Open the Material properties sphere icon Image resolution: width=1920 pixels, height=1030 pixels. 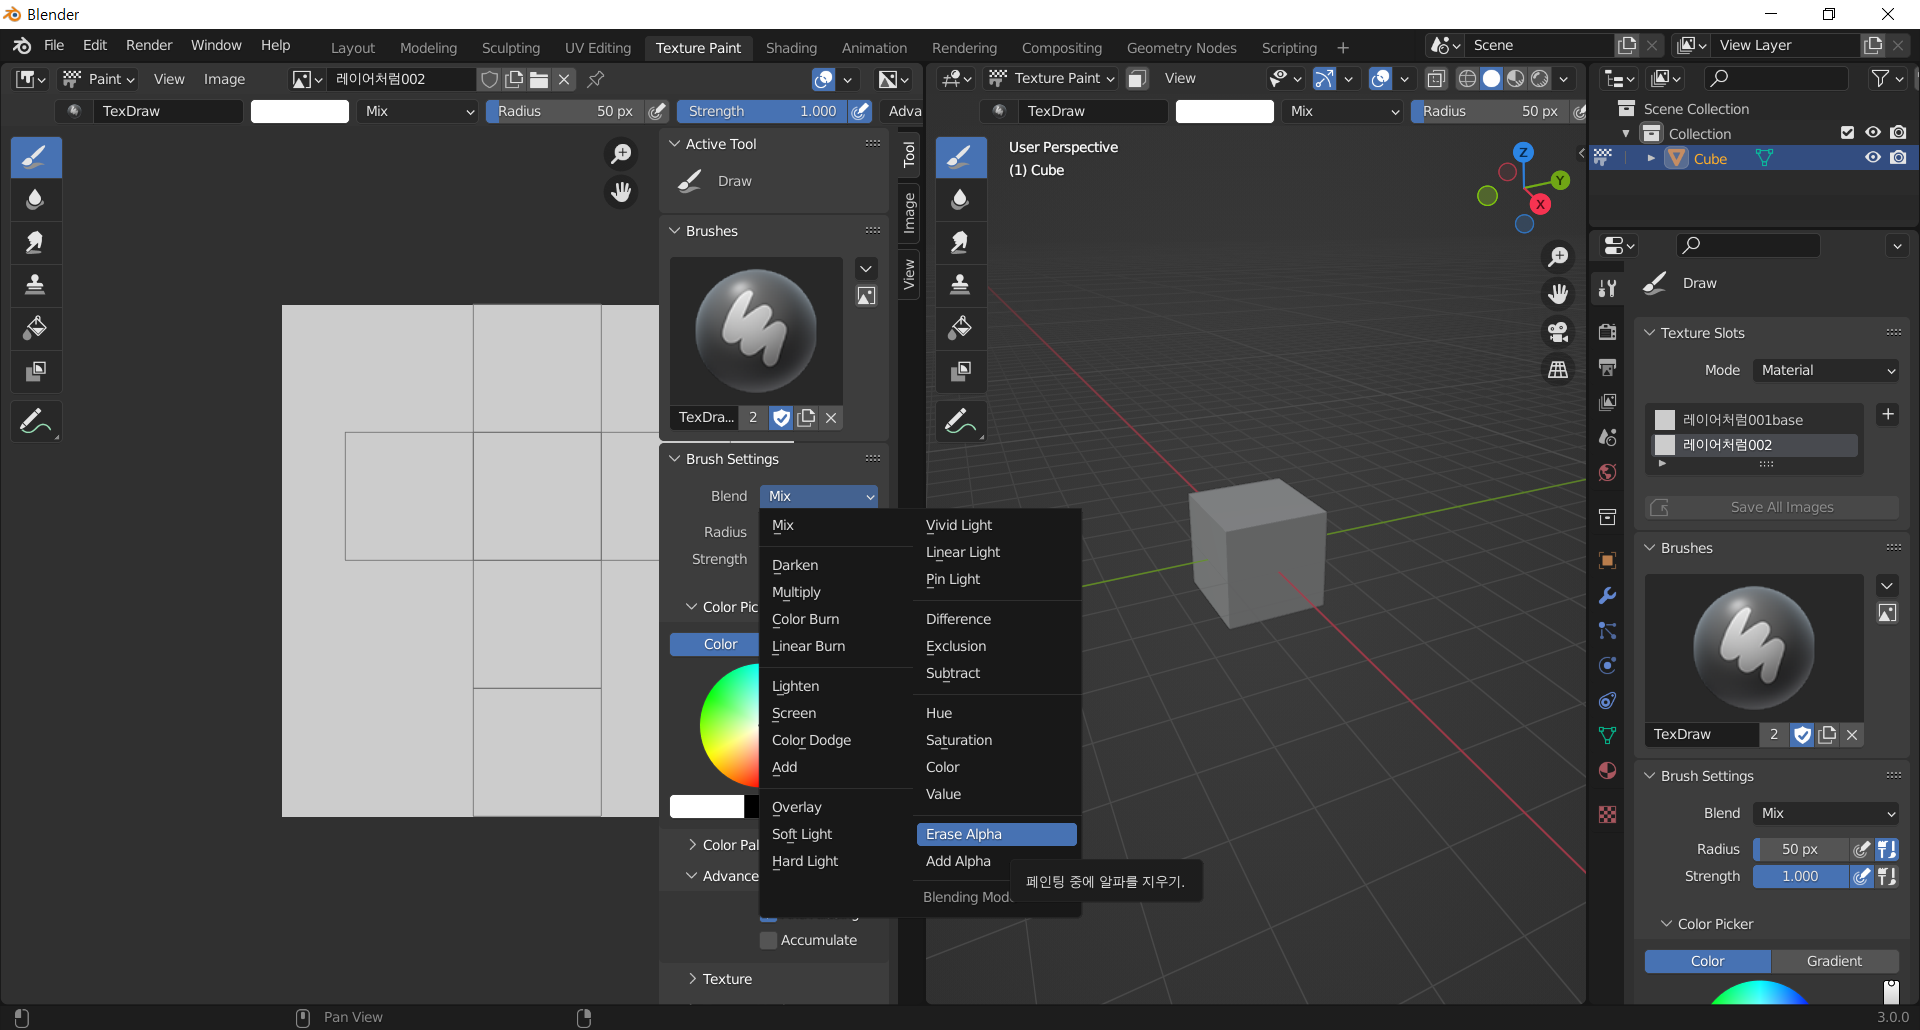tap(1607, 770)
